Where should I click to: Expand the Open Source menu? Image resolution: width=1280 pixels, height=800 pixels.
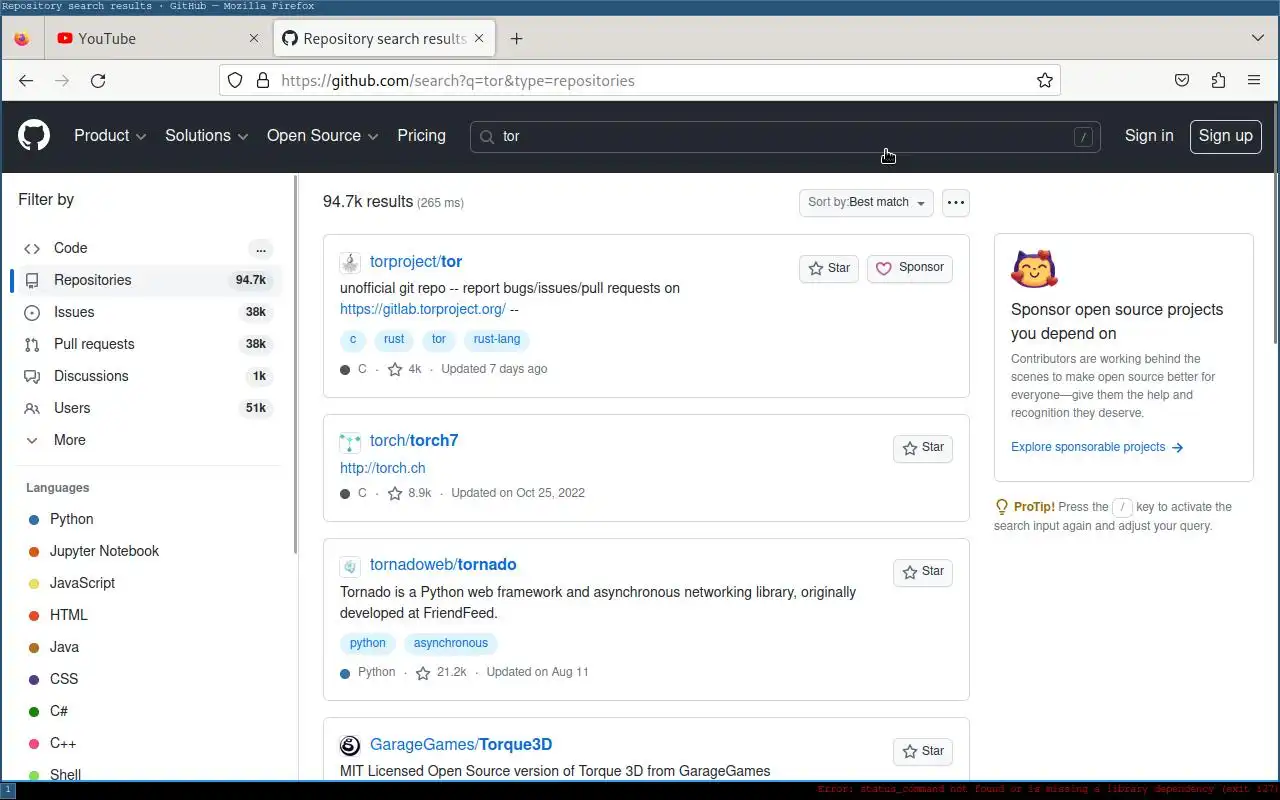pos(322,136)
